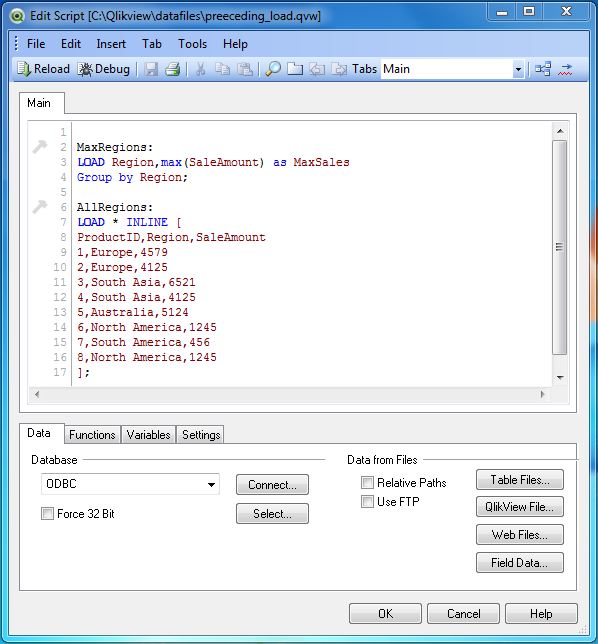Image resolution: width=598 pixels, height=644 pixels.
Task: Save the script with the floppy disk icon
Action: tap(151, 69)
